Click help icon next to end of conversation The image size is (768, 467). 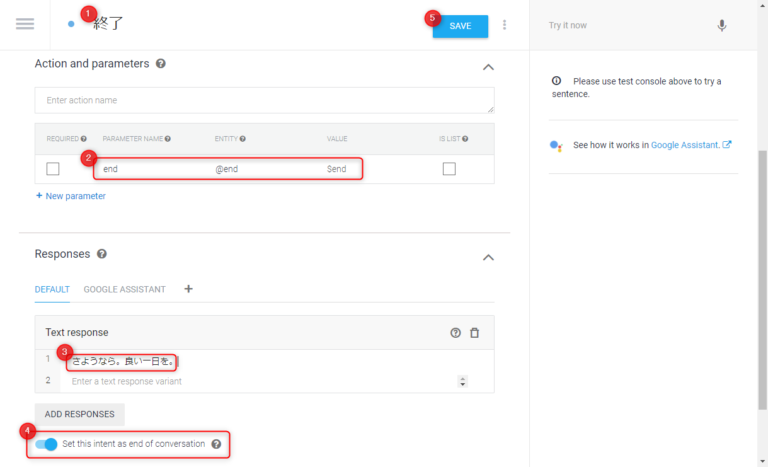[x=216, y=444]
